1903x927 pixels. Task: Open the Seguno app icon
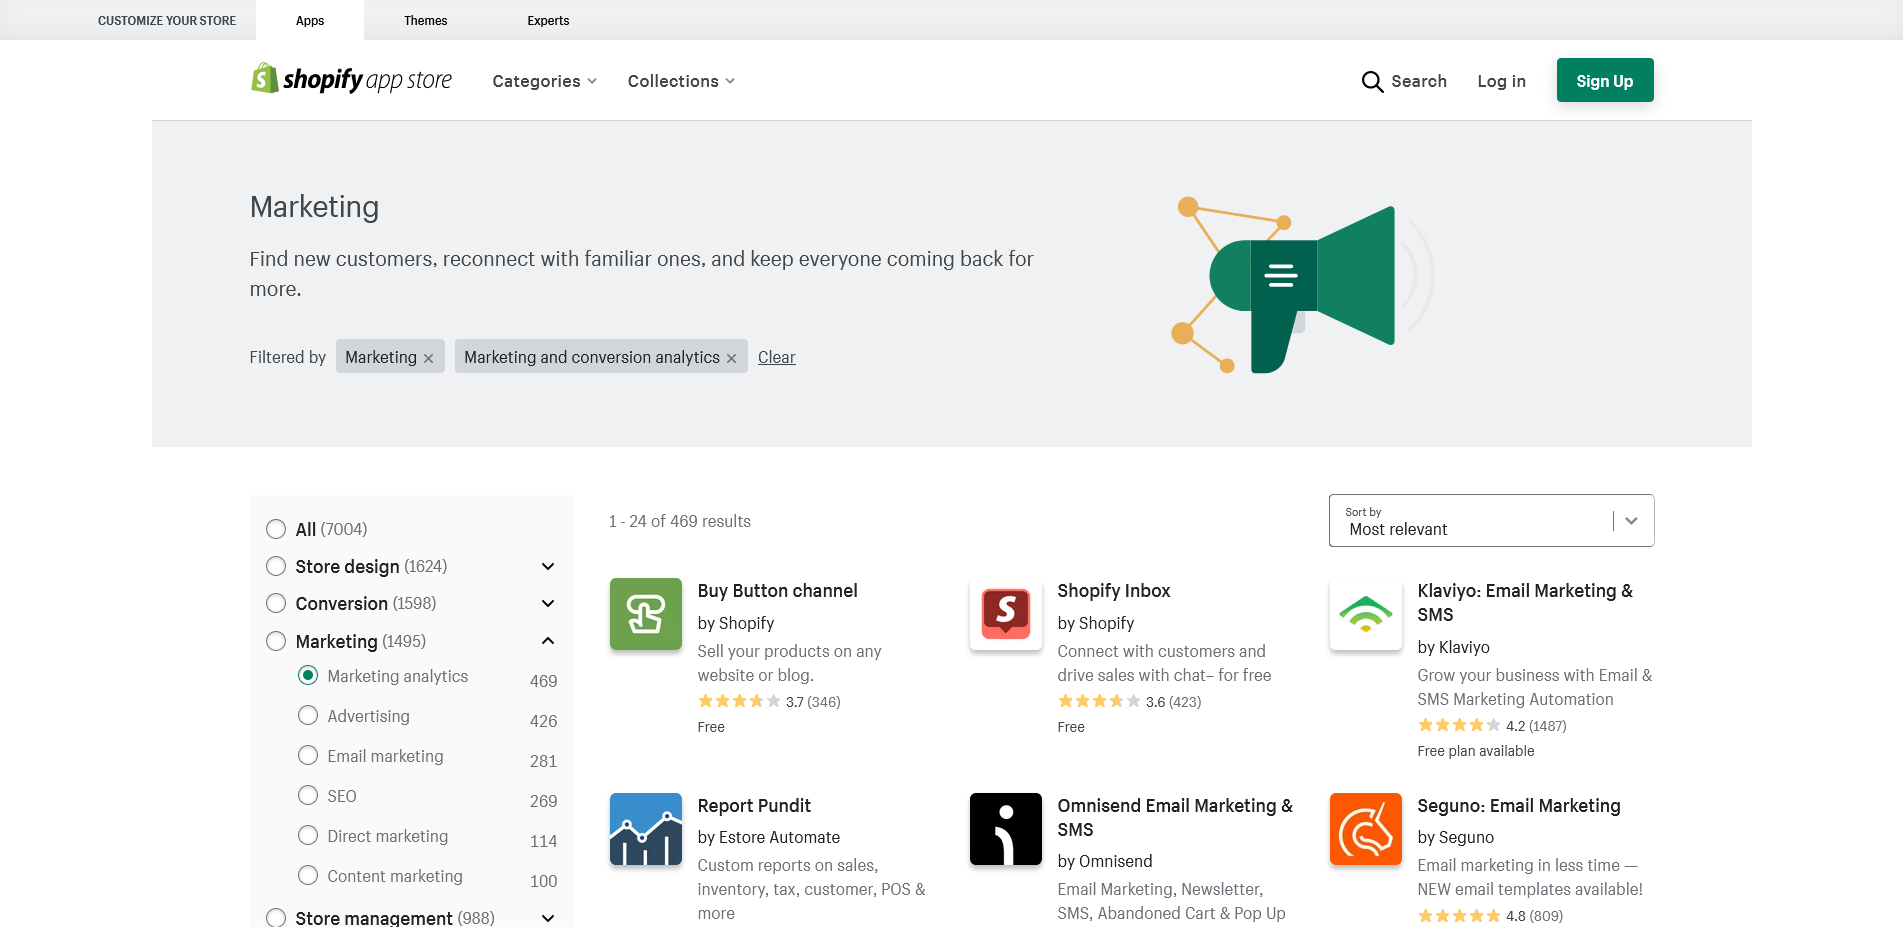[1366, 829]
